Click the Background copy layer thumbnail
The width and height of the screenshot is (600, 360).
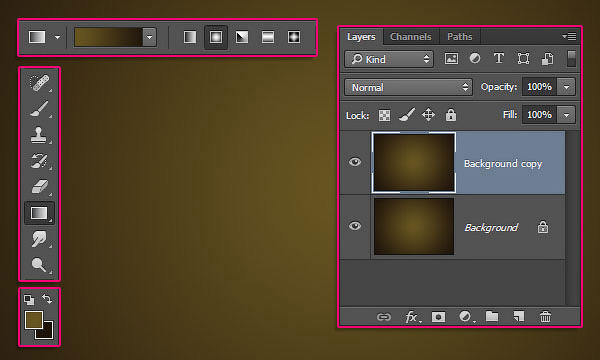(x=414, y=162)
